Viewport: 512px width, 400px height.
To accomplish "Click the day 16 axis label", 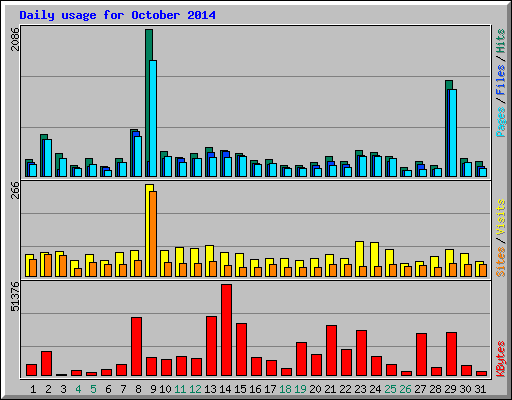I will click(x=255, y=389).
